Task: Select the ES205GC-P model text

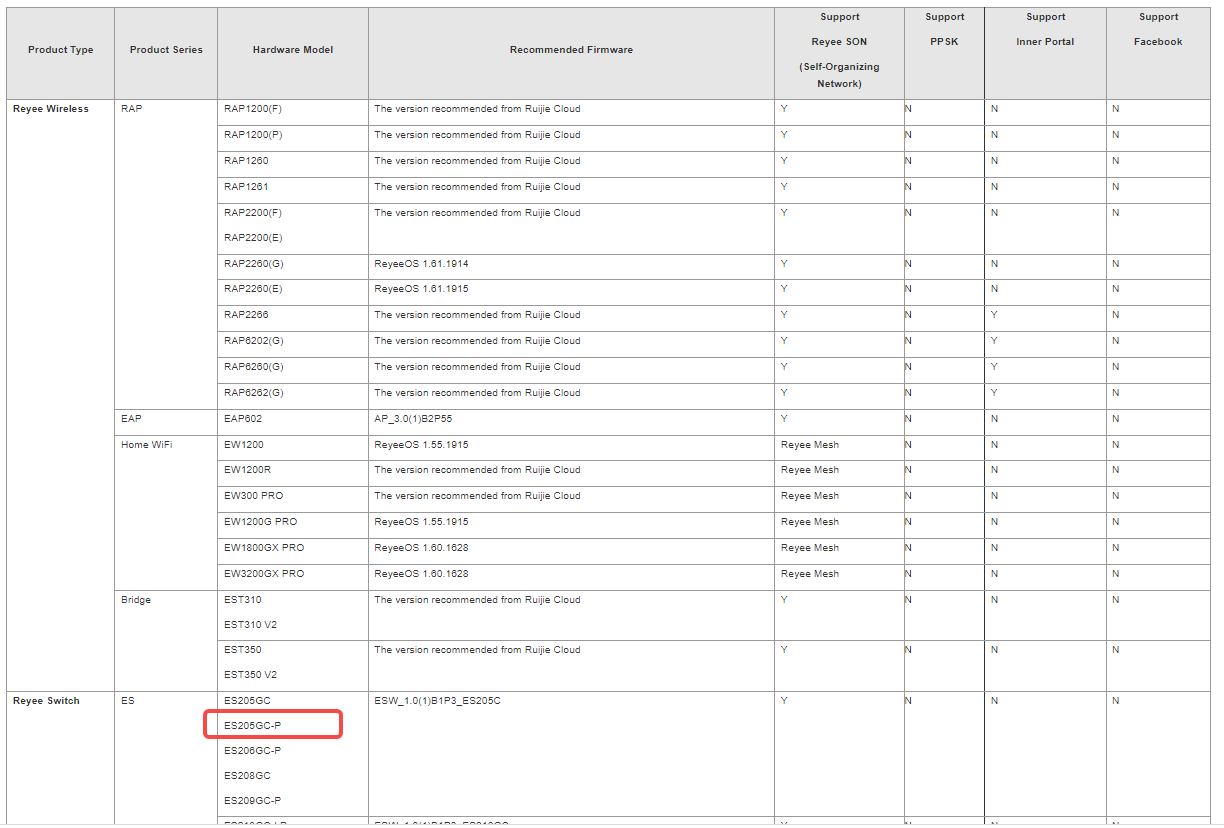Action: (252, 725)
